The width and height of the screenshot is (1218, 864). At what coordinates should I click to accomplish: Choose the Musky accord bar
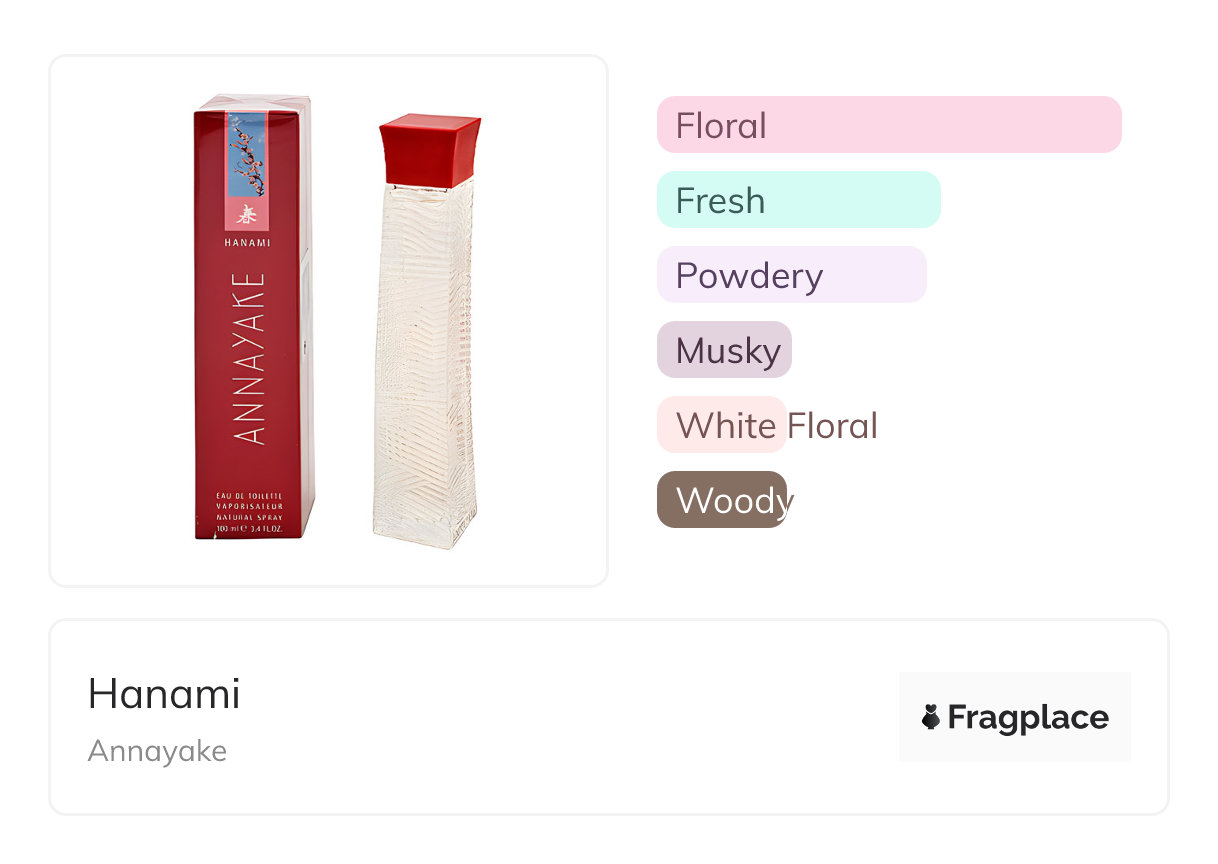[x=724, y=350]
